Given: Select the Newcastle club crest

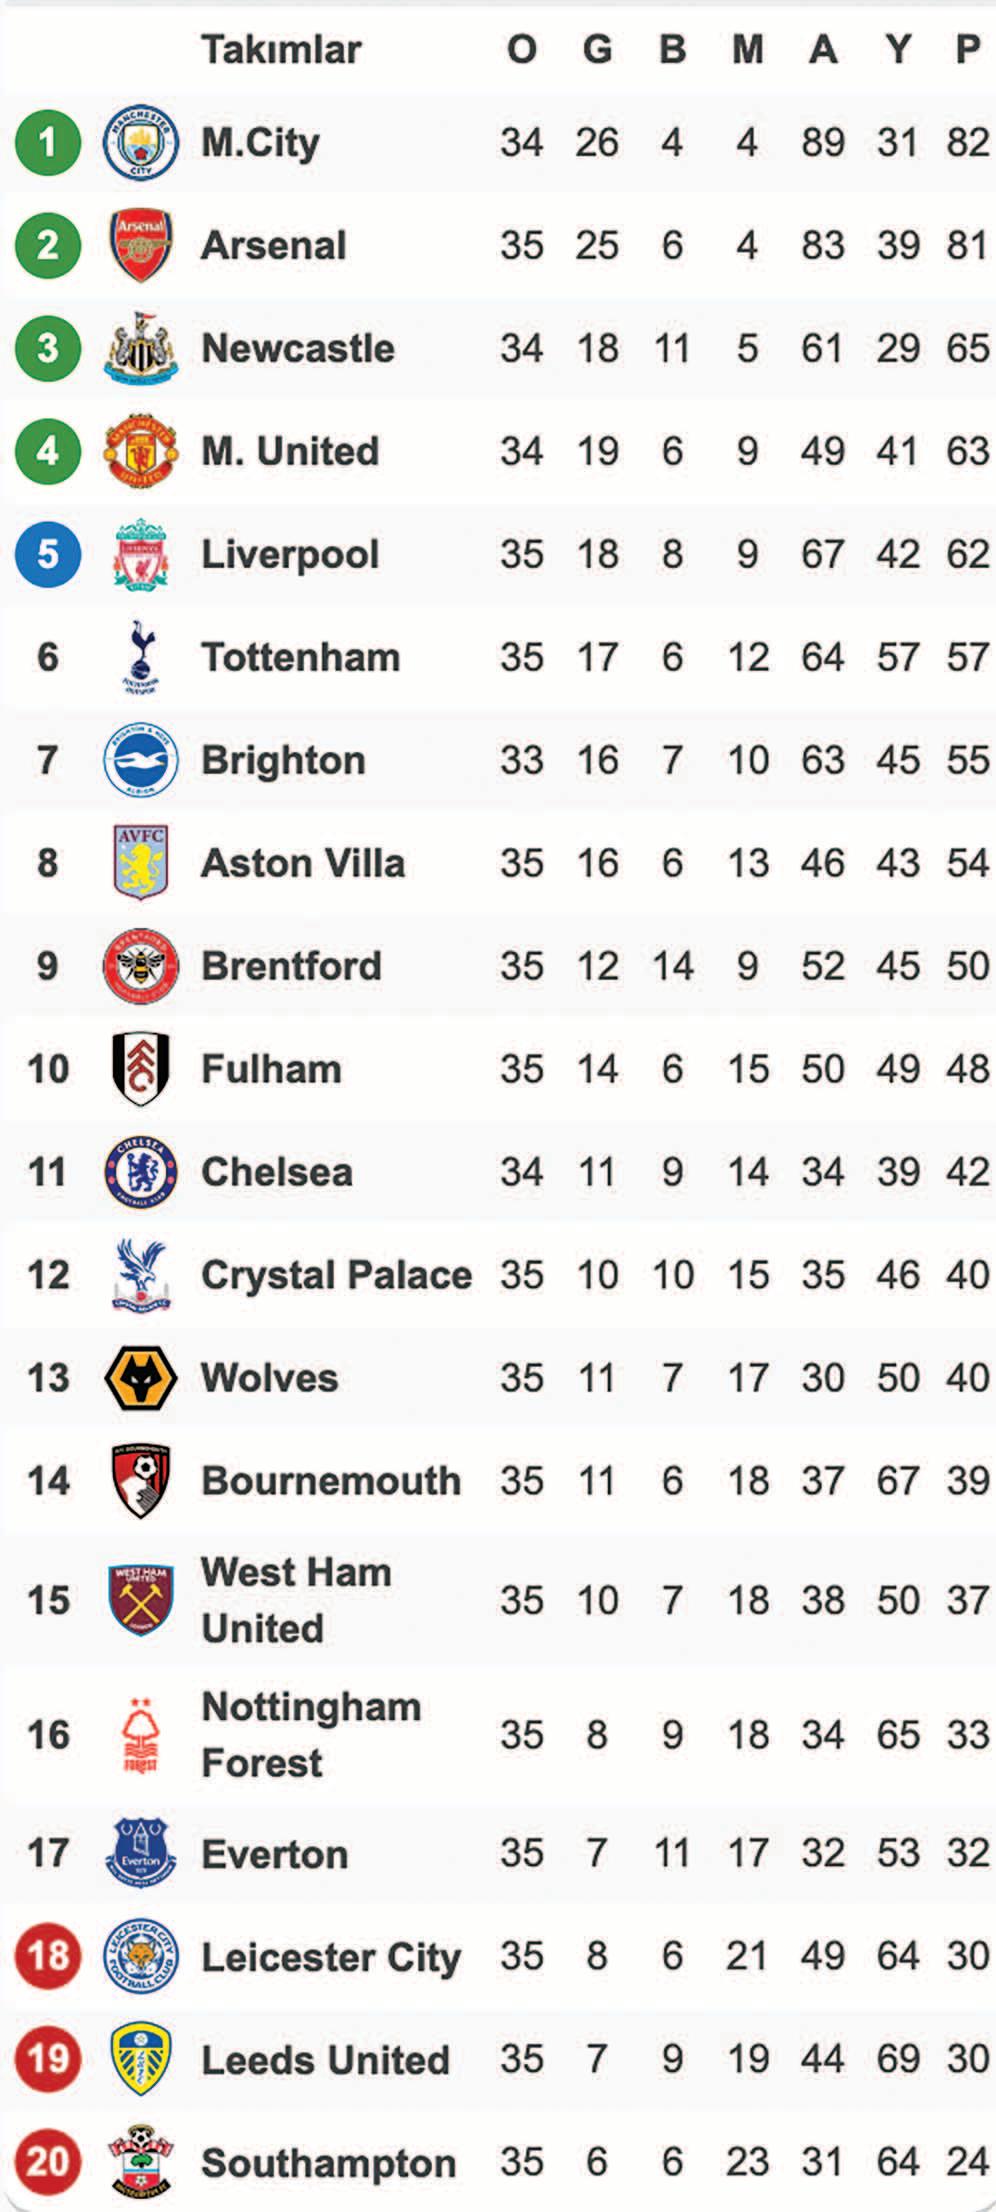Looking at the screenshot, I should (141, 348).
